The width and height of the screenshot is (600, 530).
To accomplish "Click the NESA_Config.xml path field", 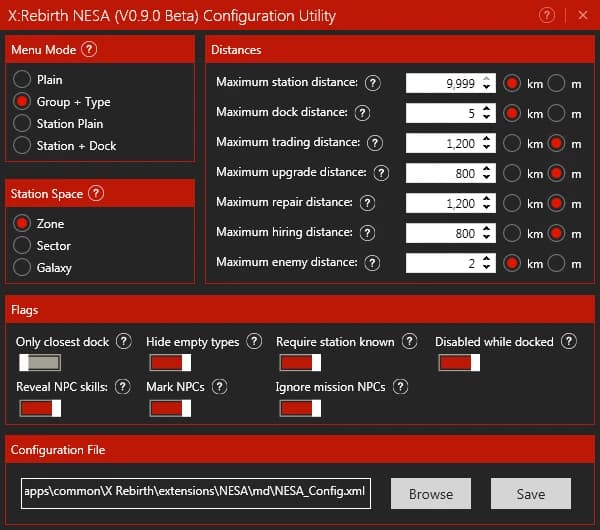I will [x=196, y=493].
